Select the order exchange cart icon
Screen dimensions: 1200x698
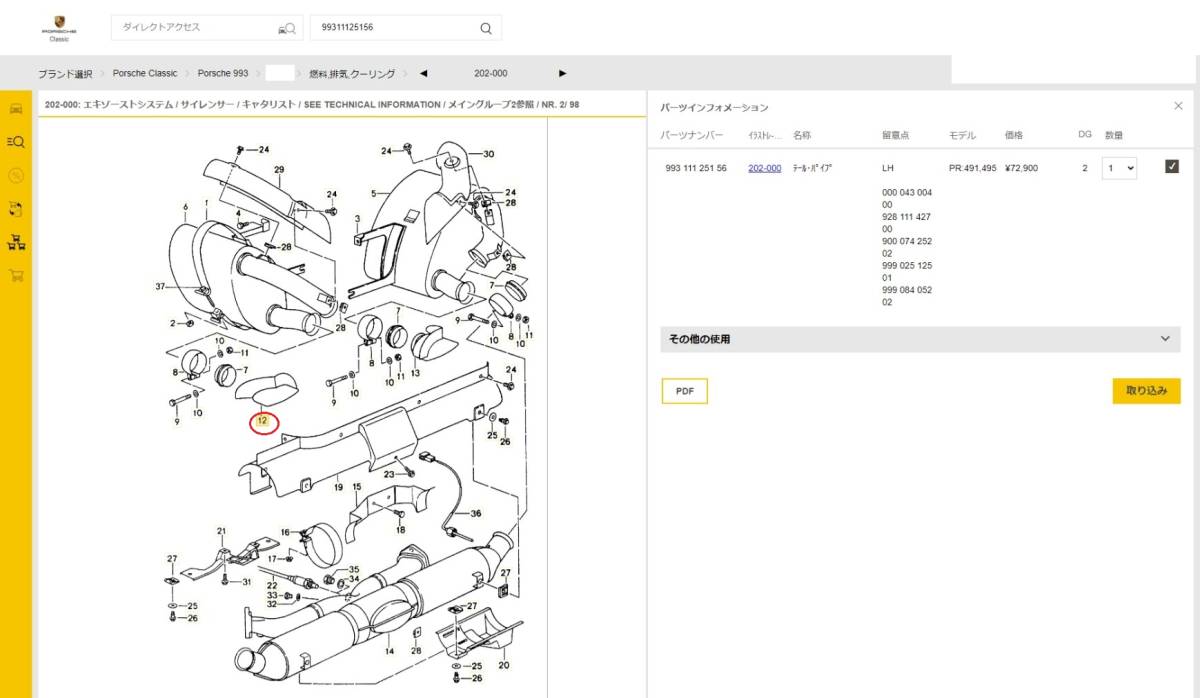15,210
